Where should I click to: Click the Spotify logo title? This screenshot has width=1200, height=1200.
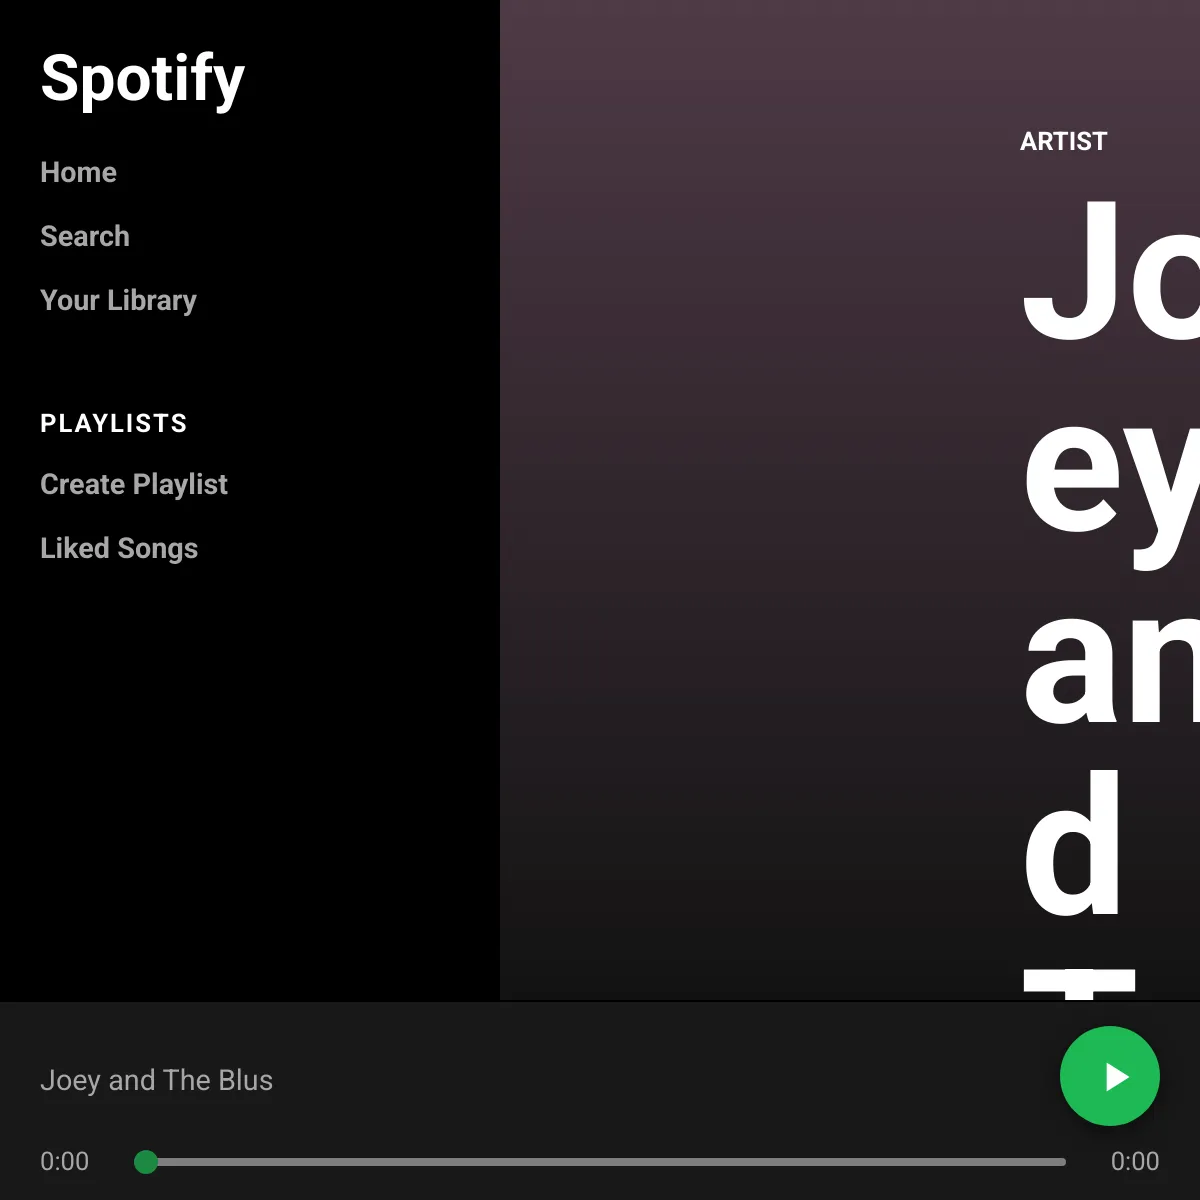(x=143, y=78)
